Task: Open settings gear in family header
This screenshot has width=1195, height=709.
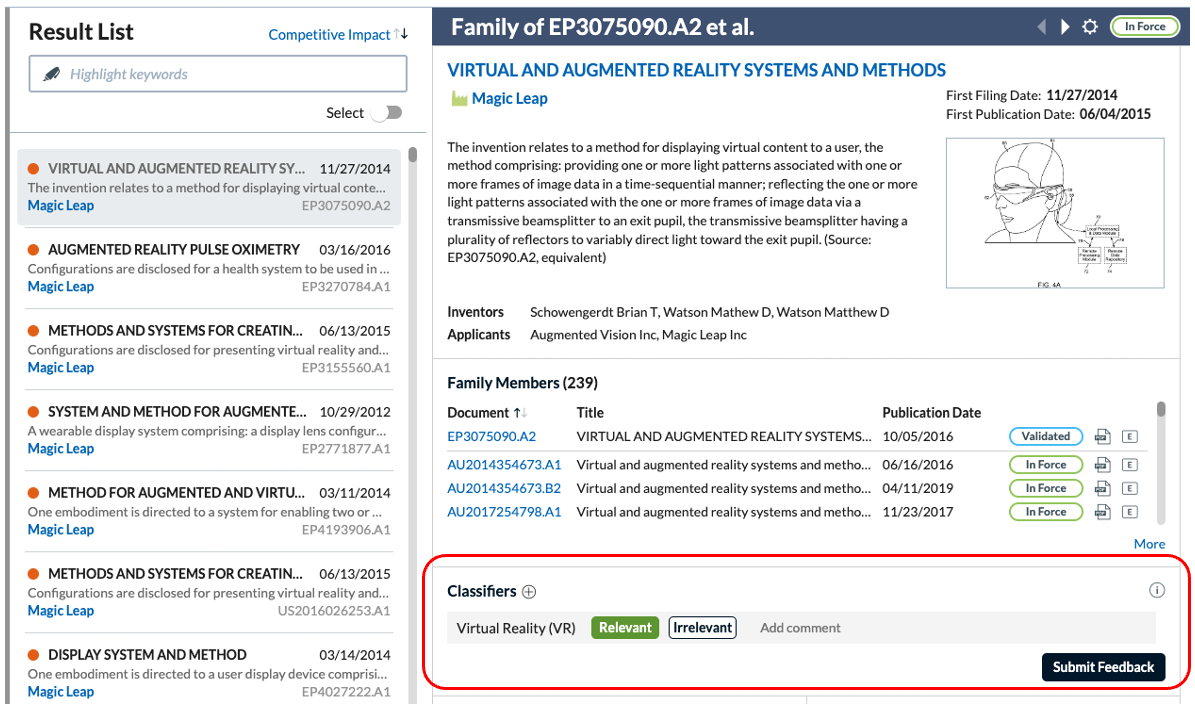Action: pos(1090,27)
